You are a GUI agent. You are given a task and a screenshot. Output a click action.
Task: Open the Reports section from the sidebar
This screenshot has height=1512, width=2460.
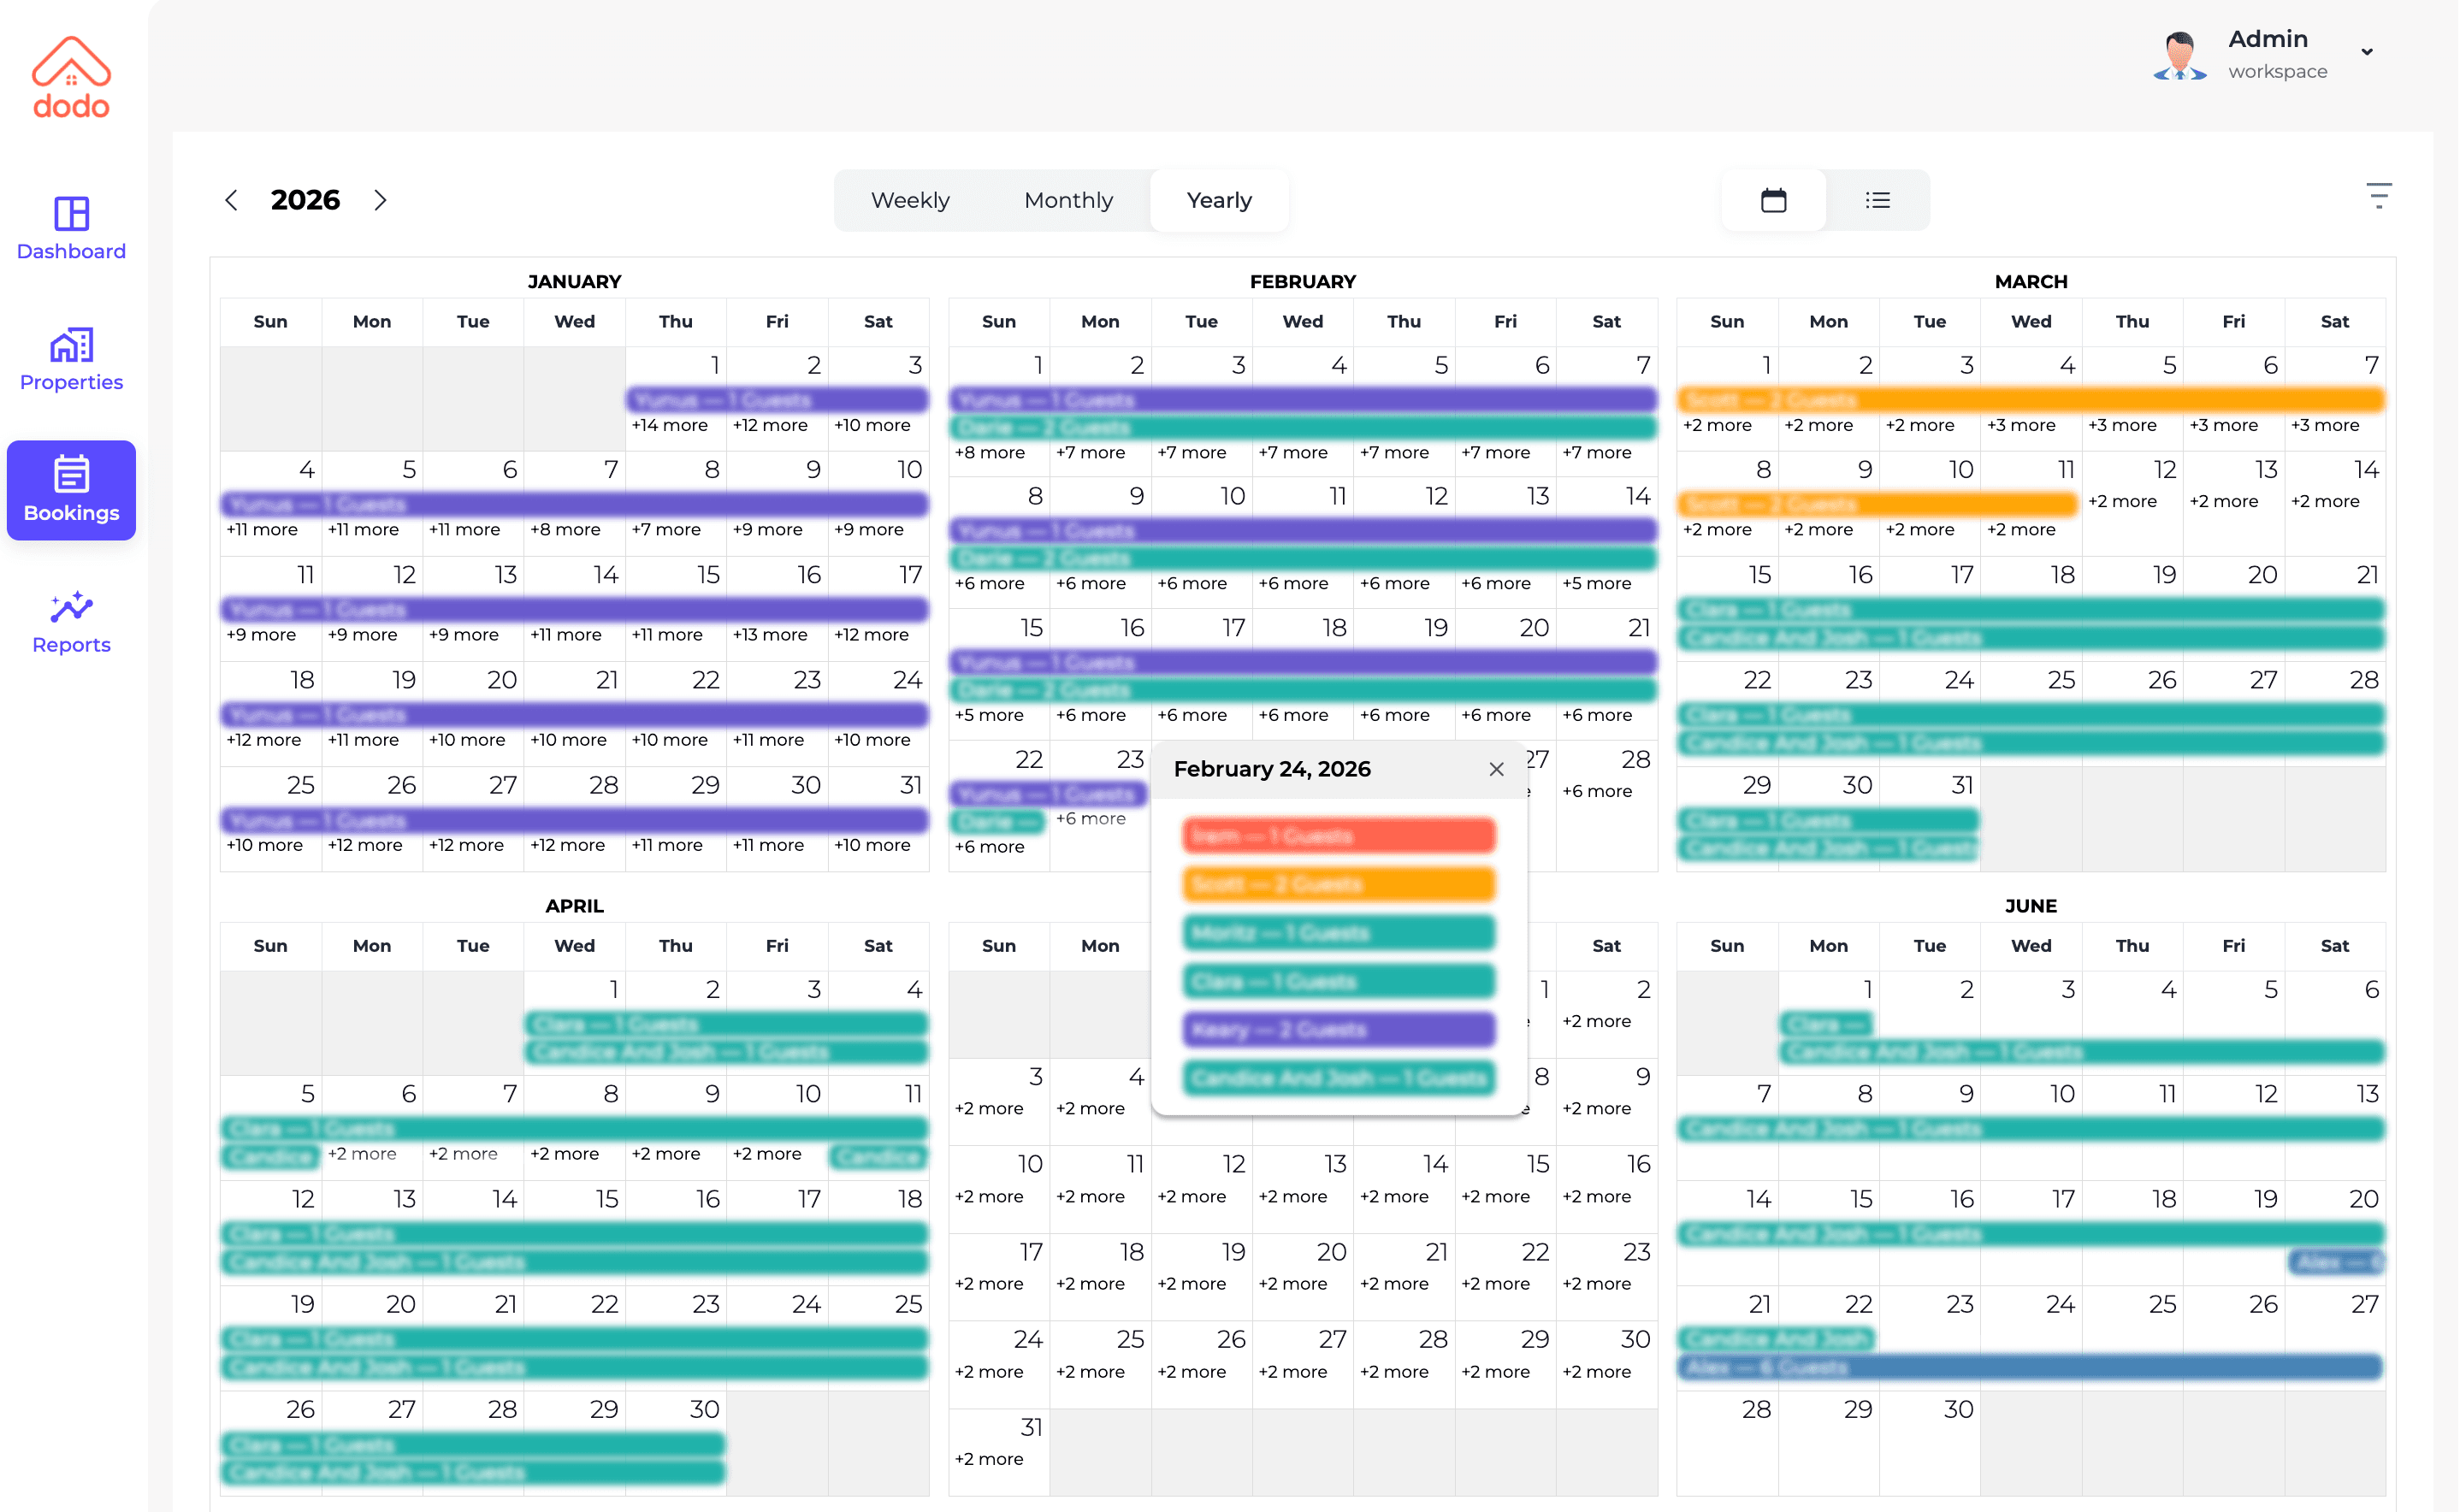pyautogui.click(x=70, y=620)
